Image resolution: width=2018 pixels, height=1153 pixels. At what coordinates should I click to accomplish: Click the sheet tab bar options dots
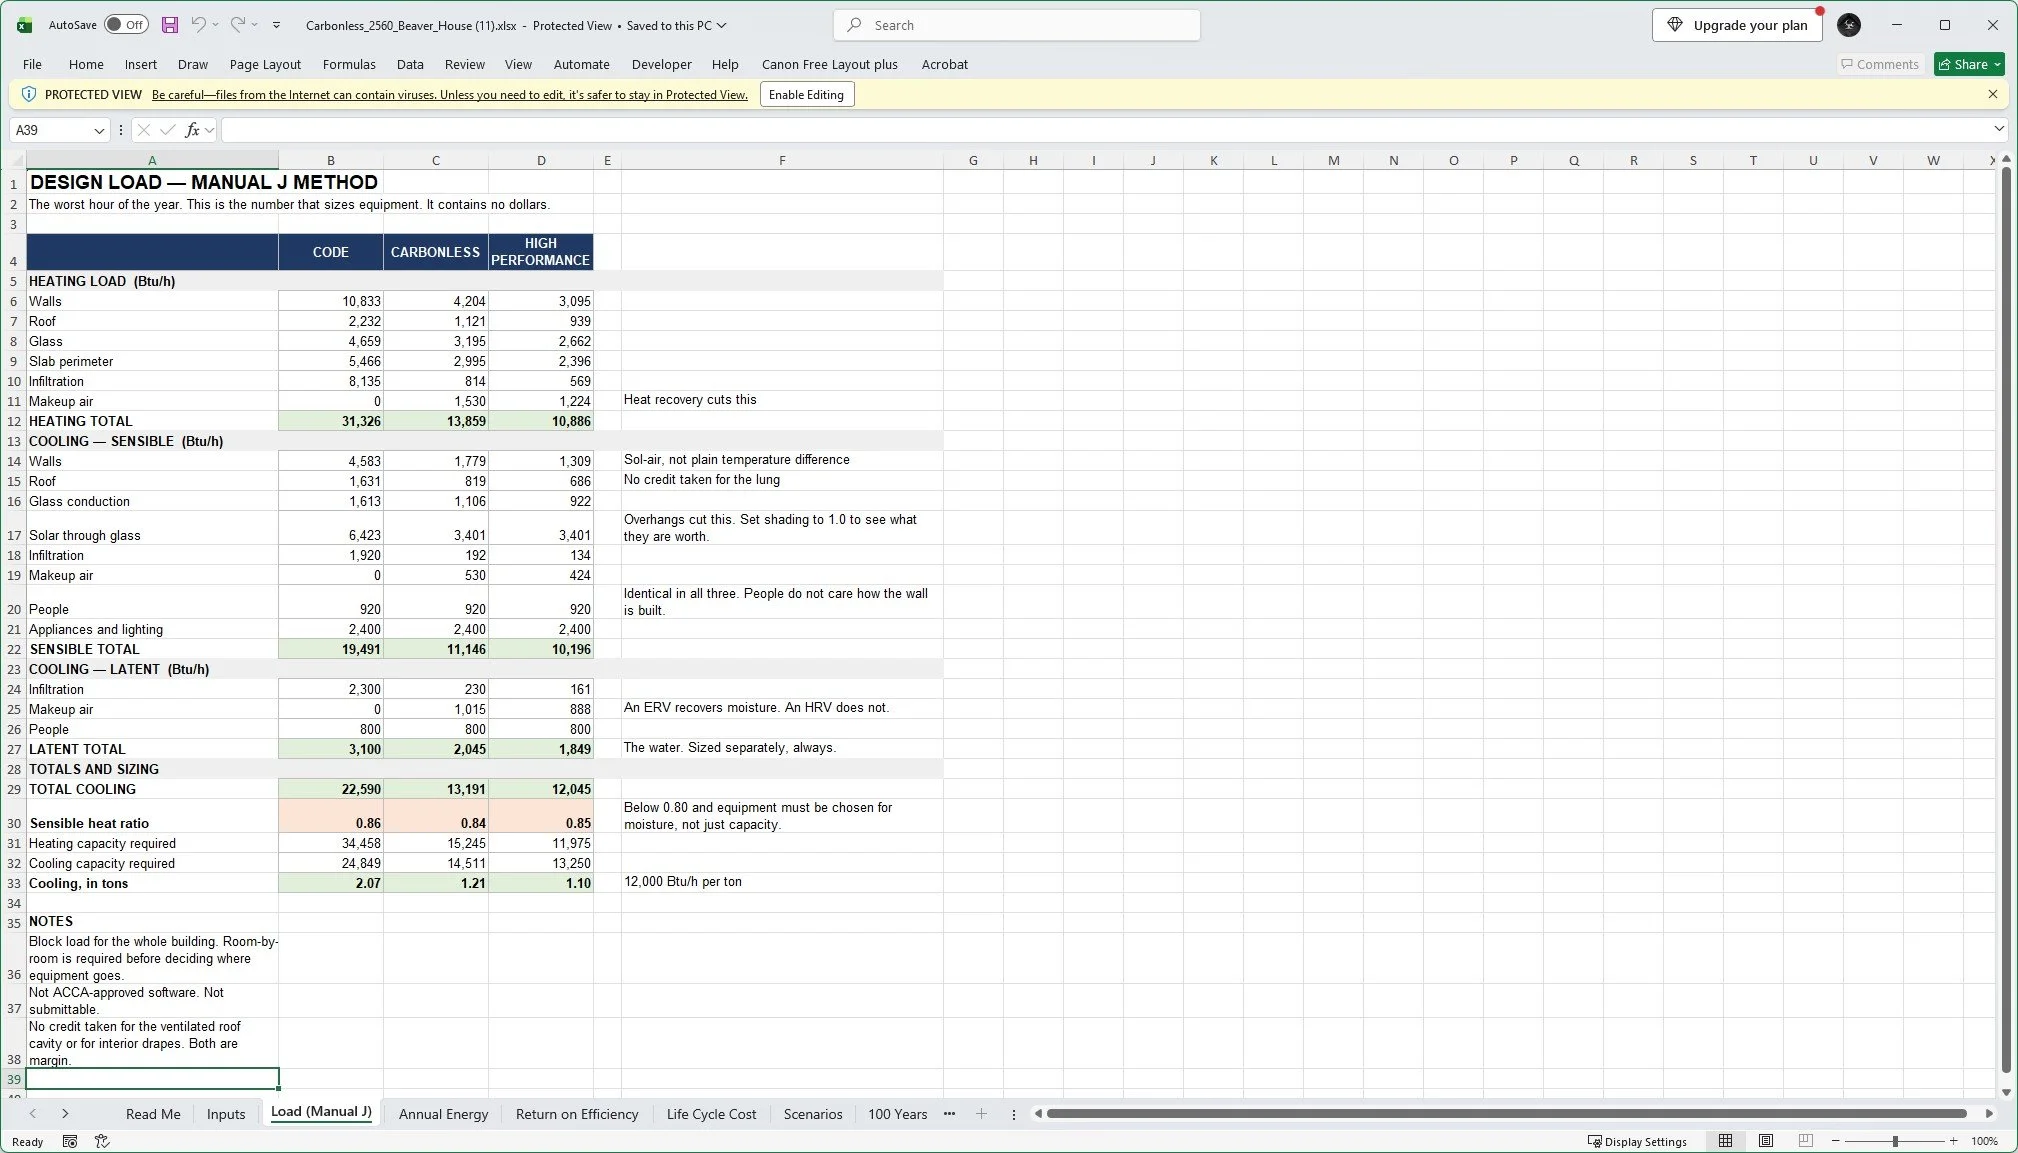pos(1014,1114)
